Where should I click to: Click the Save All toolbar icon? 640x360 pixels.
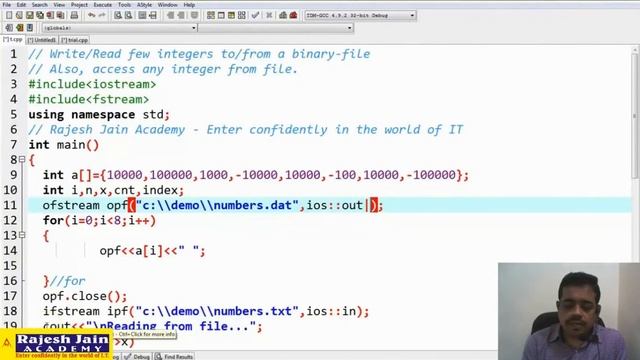(x=40, y=16)
